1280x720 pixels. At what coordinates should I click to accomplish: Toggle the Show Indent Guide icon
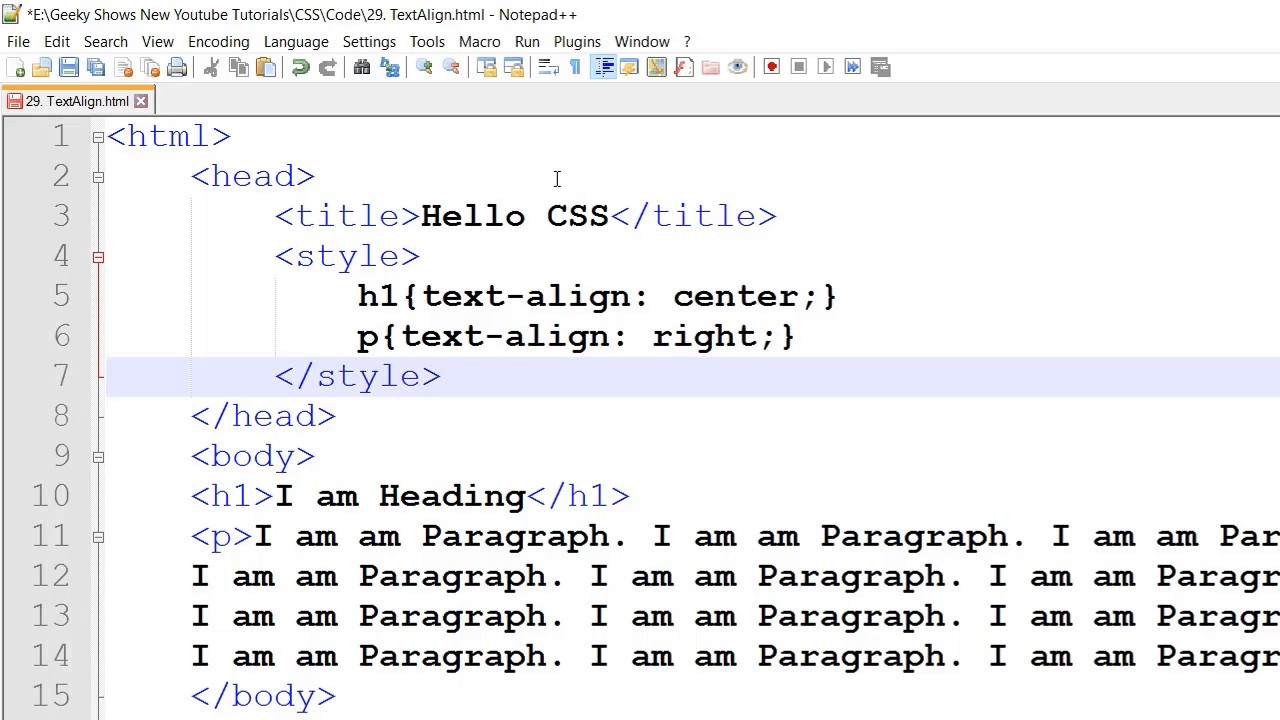pos(603,67)
